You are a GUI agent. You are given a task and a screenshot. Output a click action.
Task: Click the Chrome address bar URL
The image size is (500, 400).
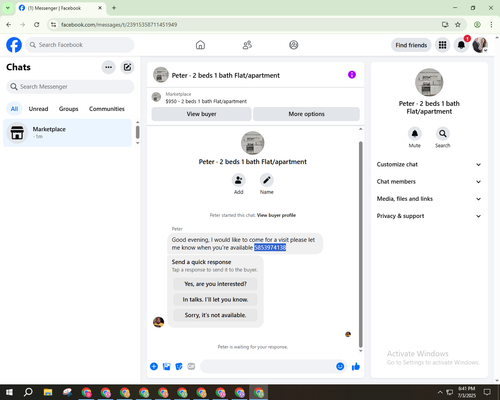pyautogui.click(x=119, y=25)
